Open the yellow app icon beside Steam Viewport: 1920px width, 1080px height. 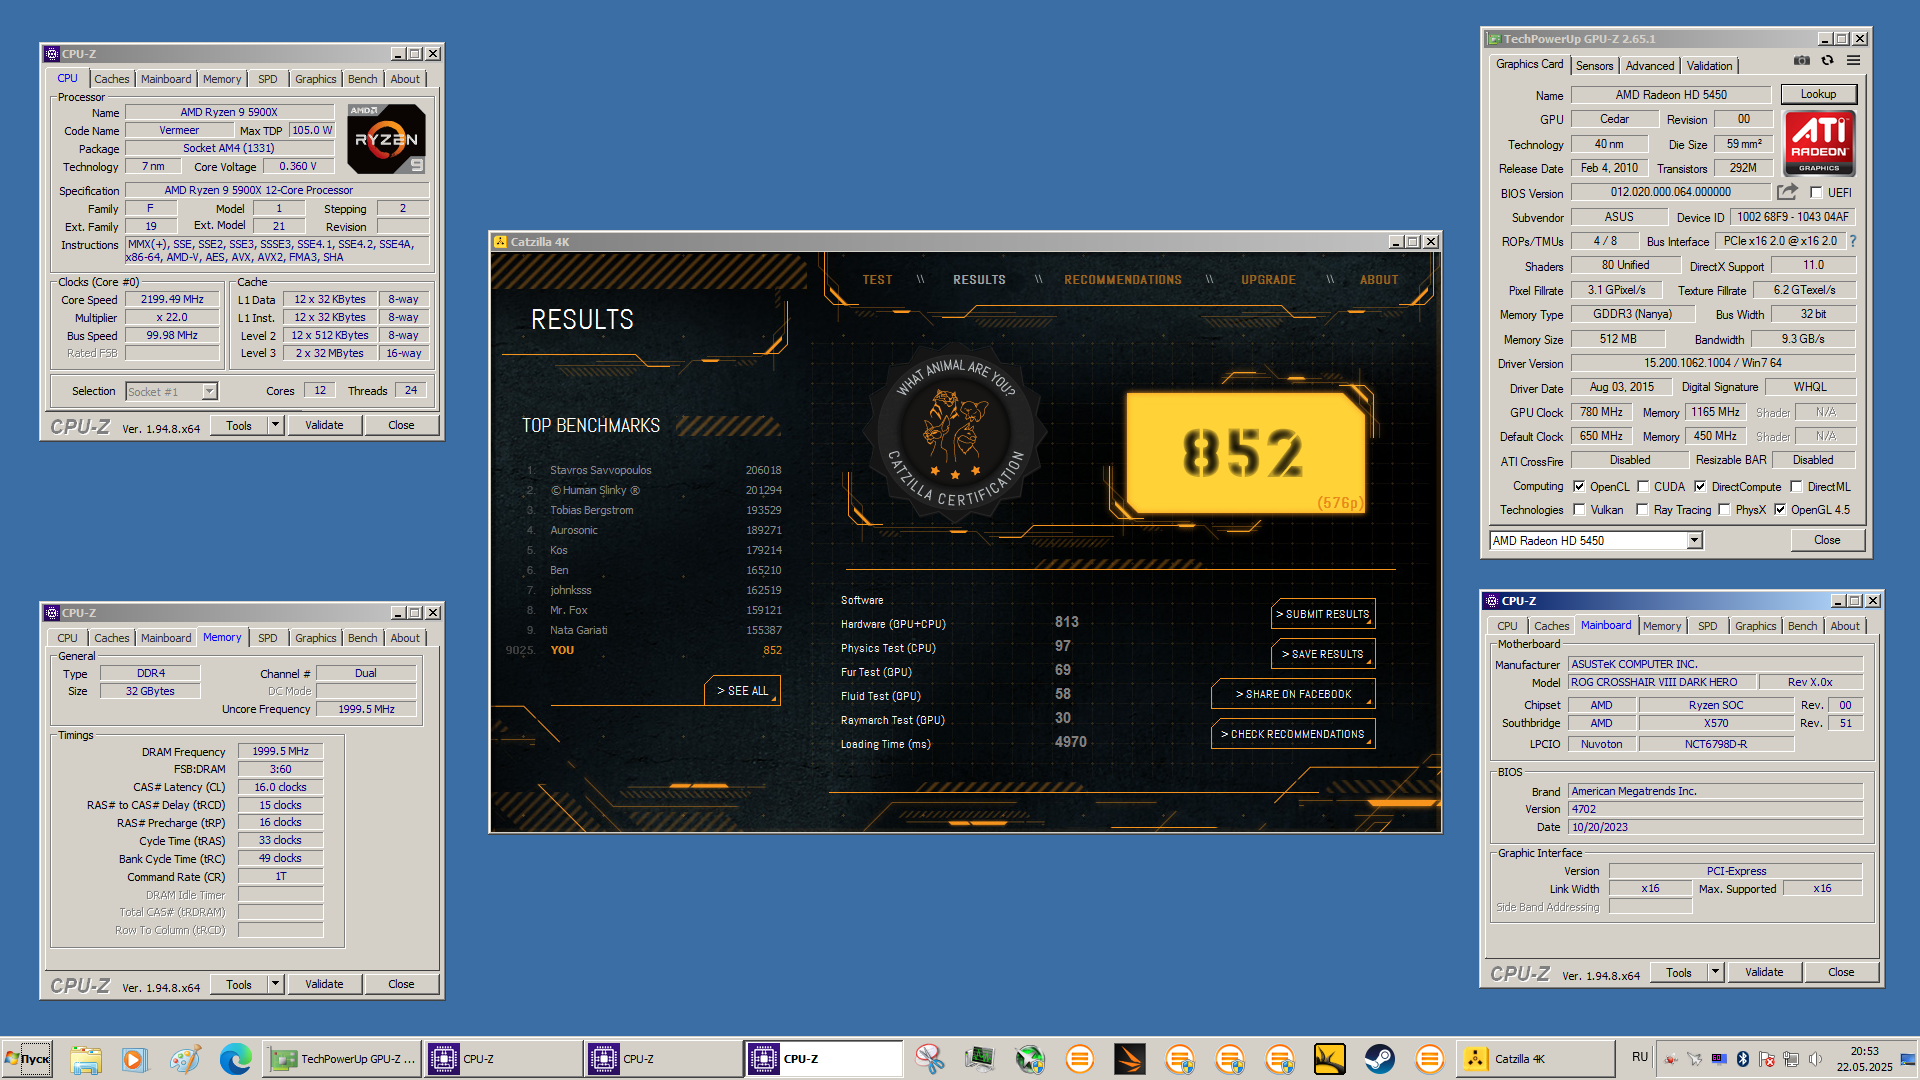(1330, 1059)
